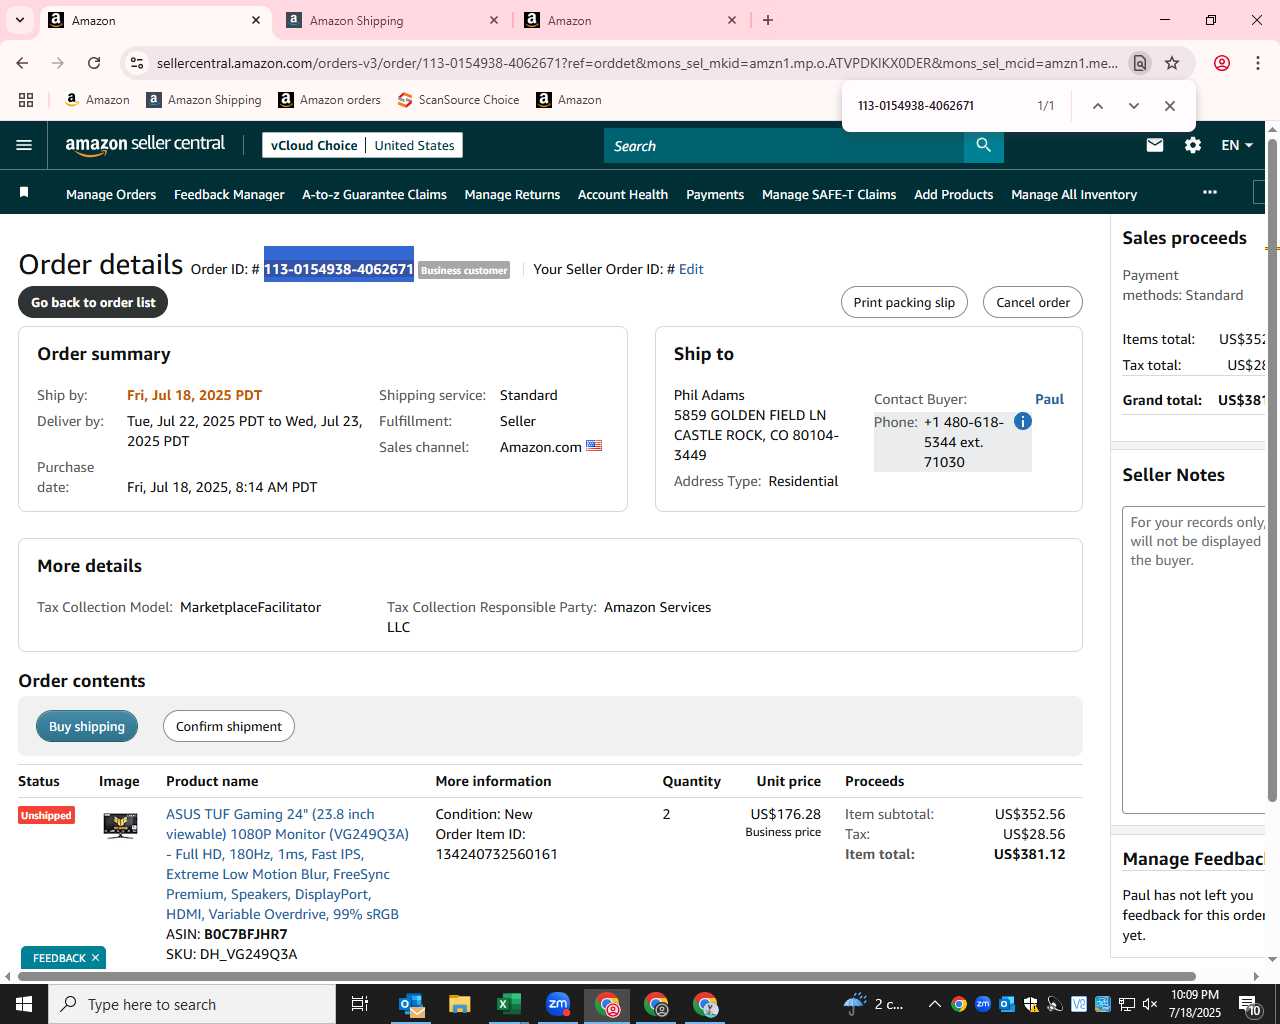Click the phone info icon next to buyer phone
The height and width of the screenshot is (1024, 1280).
point(1022,421)
